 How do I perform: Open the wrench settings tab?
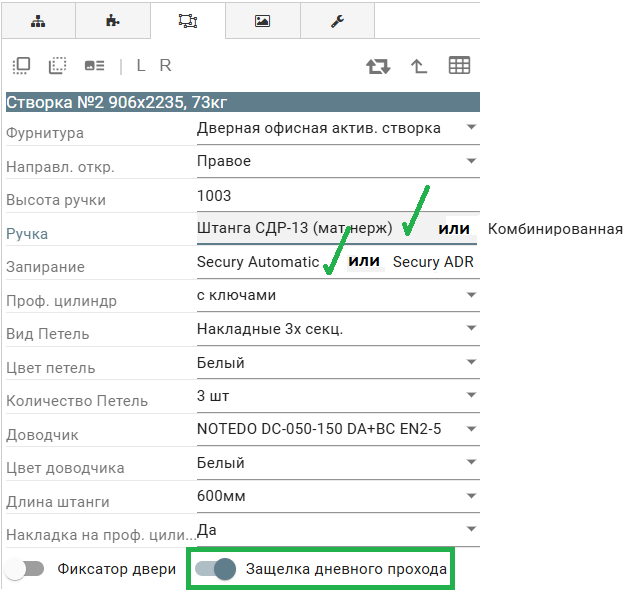click(337, 21)
